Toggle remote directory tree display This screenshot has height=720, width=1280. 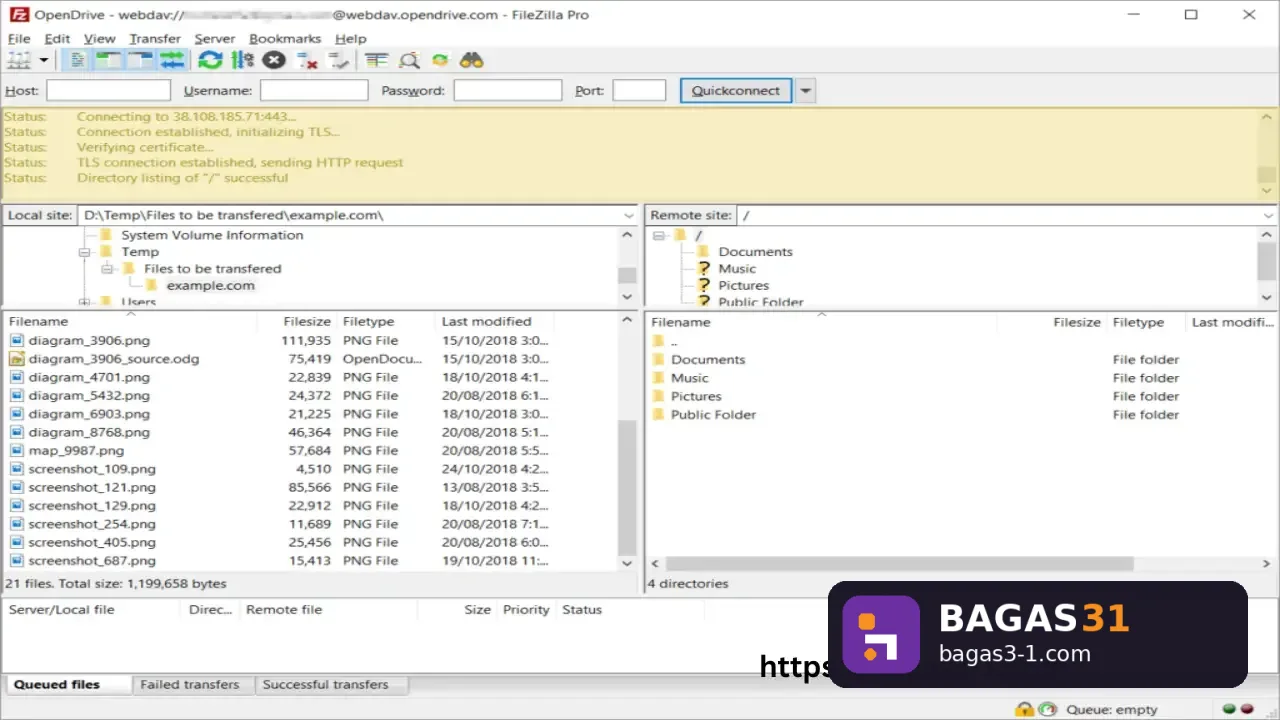pyautogui.click(x=140, y=60)
